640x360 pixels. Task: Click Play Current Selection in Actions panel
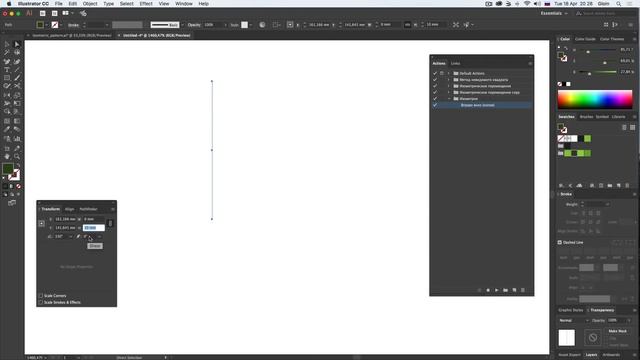[497, 290]
